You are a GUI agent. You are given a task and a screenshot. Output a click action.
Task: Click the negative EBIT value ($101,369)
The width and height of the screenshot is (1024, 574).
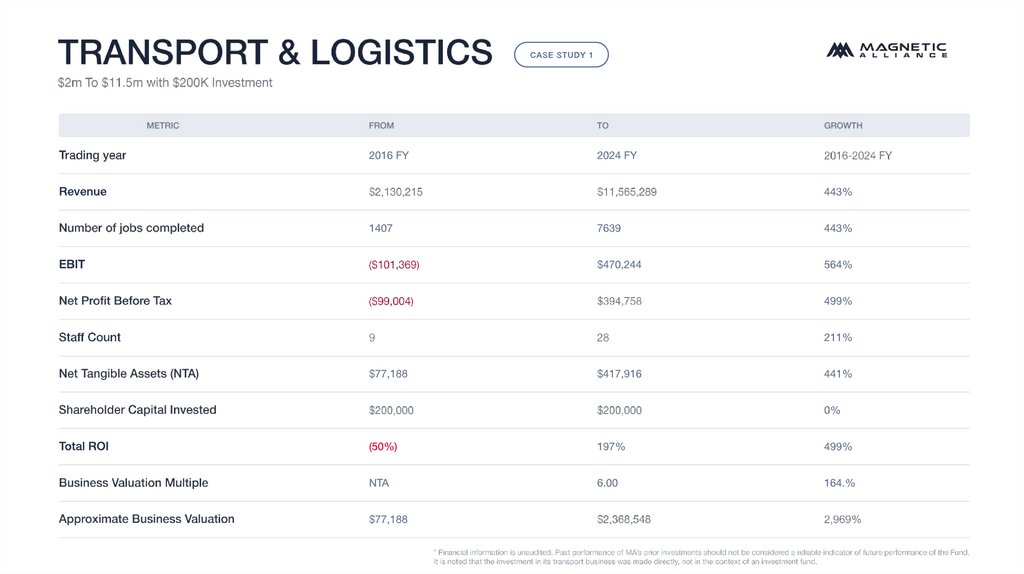pyautogui.click(x=394, y=265)
